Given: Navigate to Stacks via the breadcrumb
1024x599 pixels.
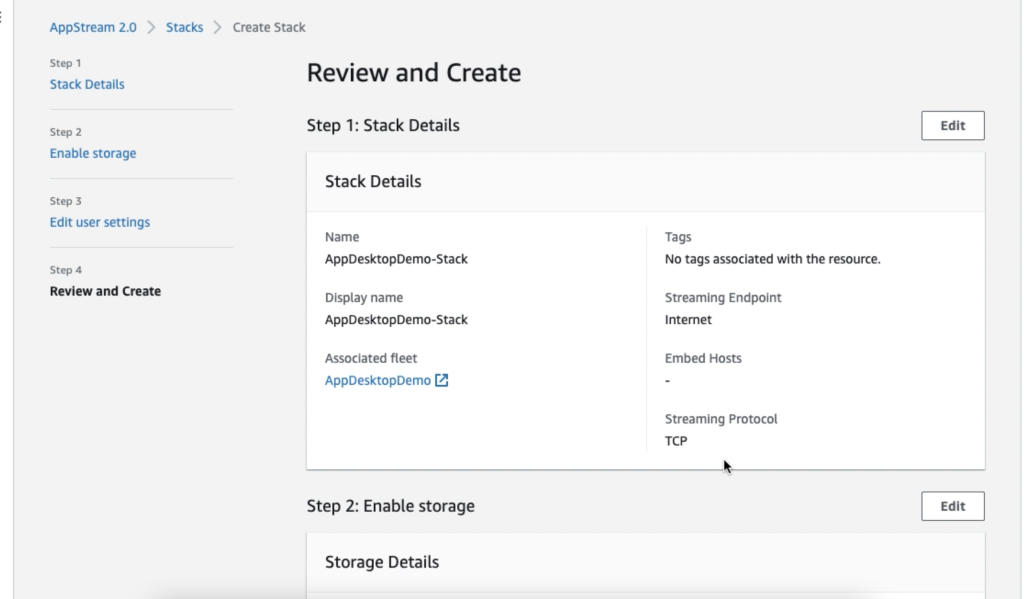Looking at the screenshot, I should coord(184,27).
